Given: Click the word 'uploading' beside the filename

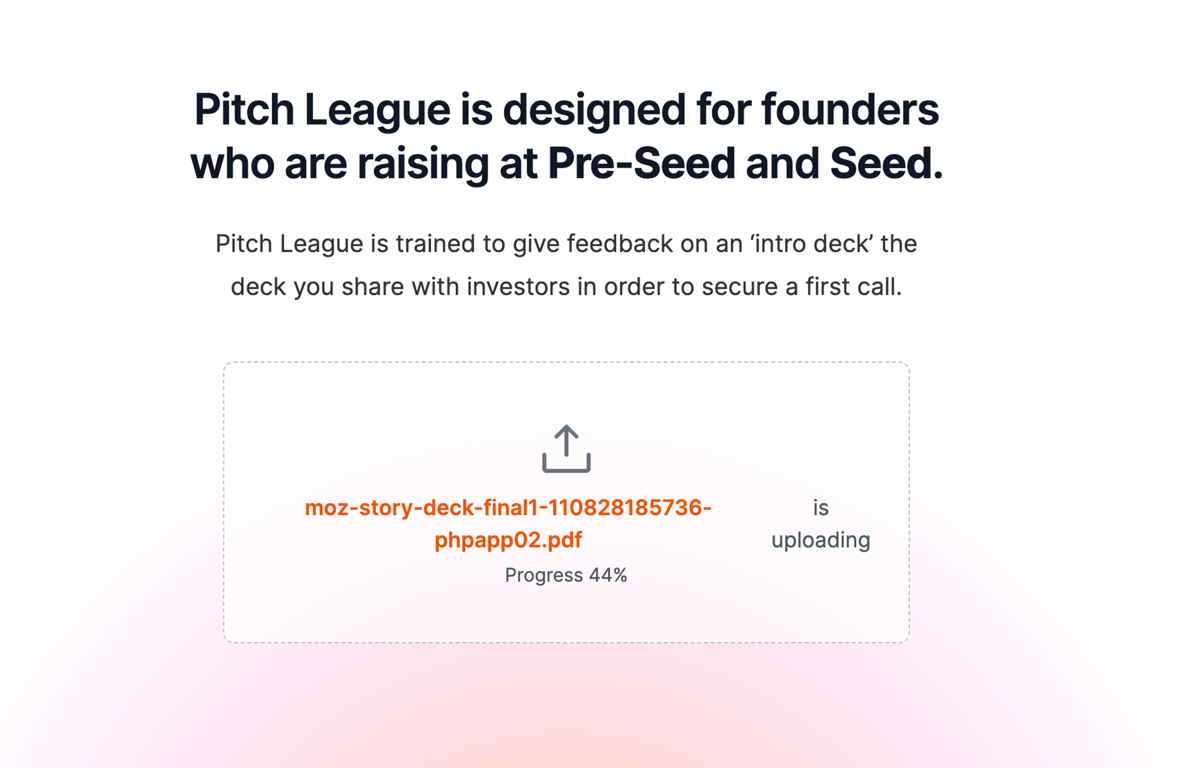Looking at the screenshot, I should coord(820,540).
